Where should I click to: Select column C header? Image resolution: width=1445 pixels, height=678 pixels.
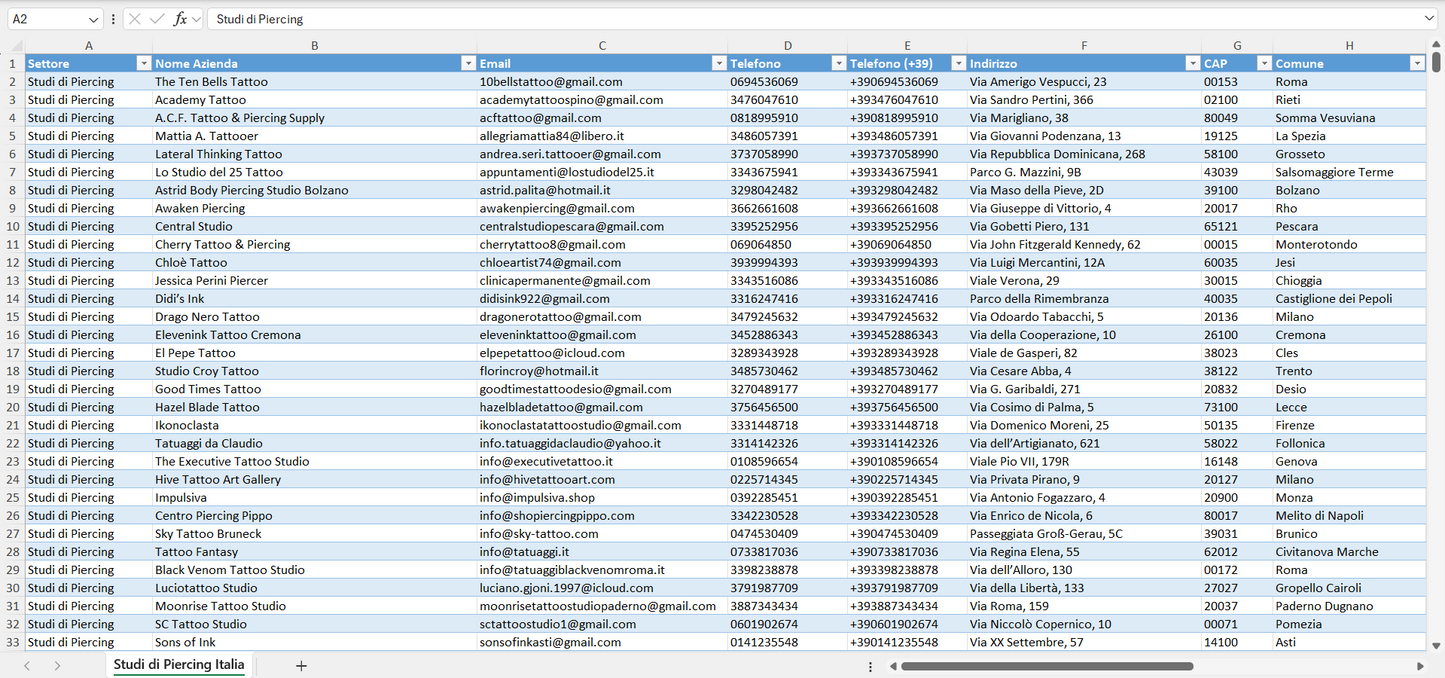point(602,46)
